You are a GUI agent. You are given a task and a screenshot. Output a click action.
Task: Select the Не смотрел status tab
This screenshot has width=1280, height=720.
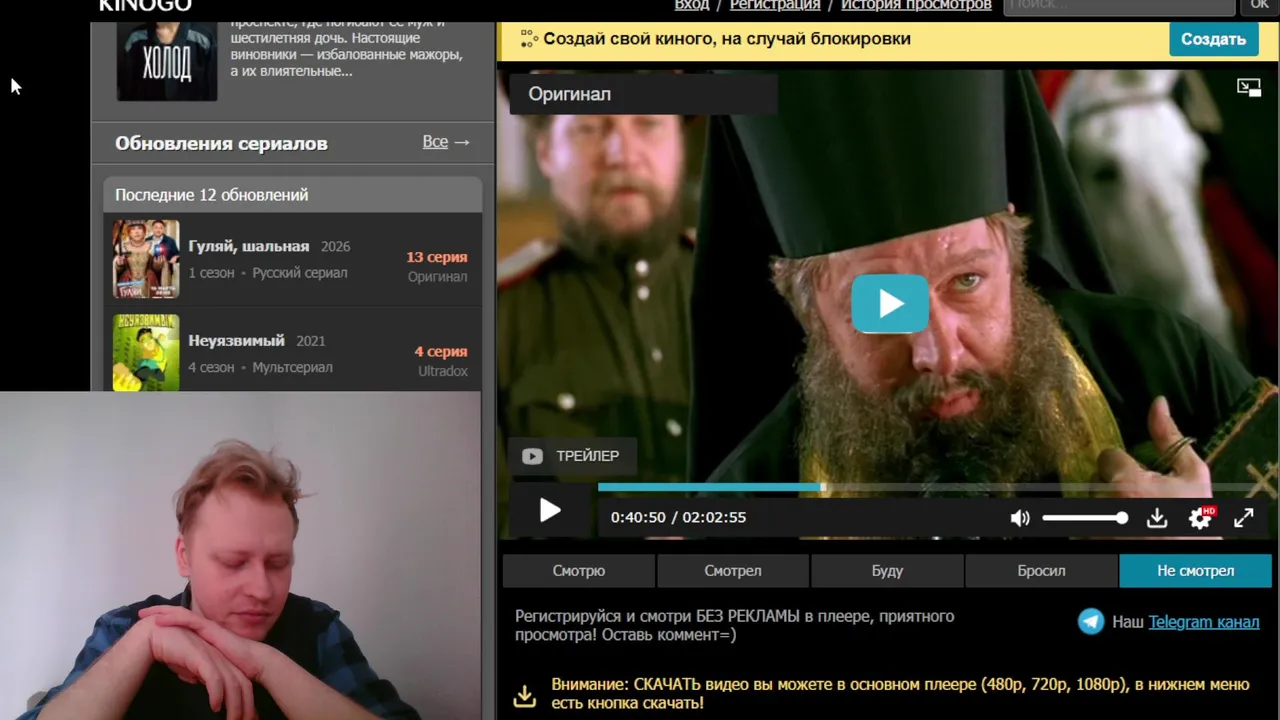point(1196,571)
